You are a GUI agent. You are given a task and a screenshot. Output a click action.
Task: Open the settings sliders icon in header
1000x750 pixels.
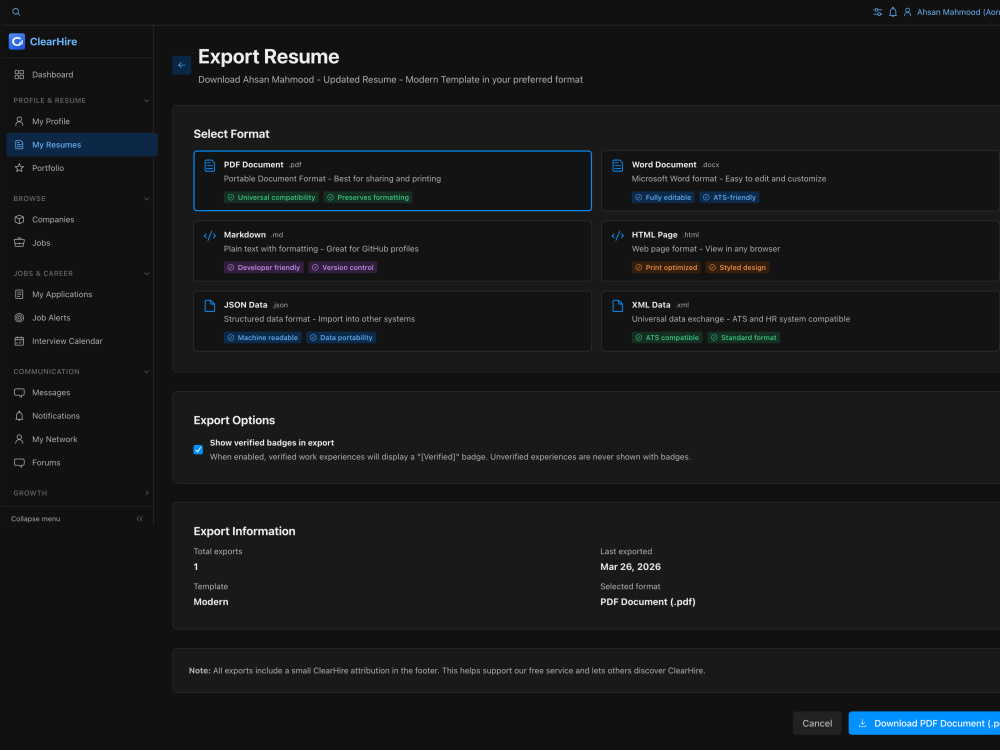[878, 12]
